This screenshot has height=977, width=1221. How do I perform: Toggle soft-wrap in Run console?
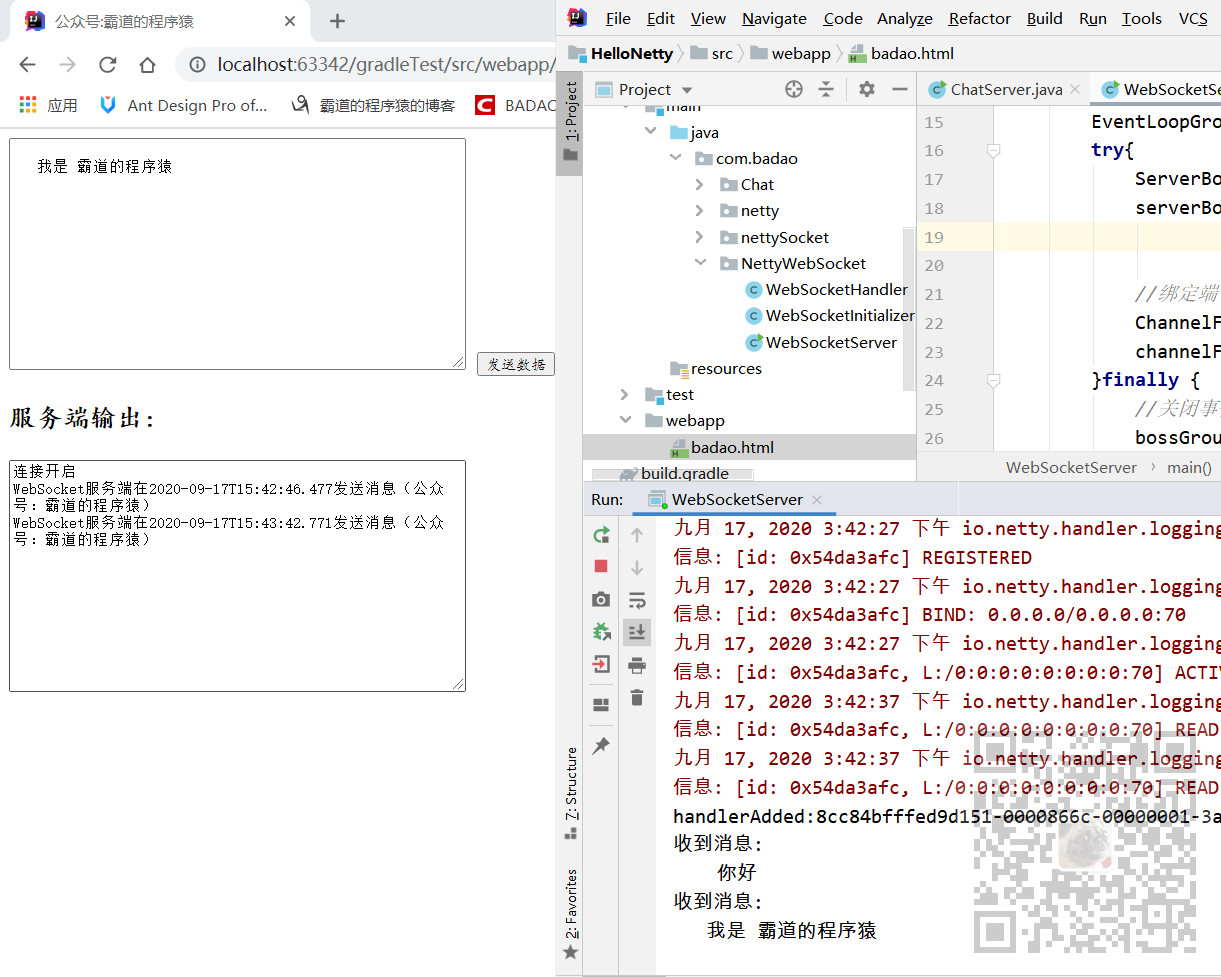[637, 600]
